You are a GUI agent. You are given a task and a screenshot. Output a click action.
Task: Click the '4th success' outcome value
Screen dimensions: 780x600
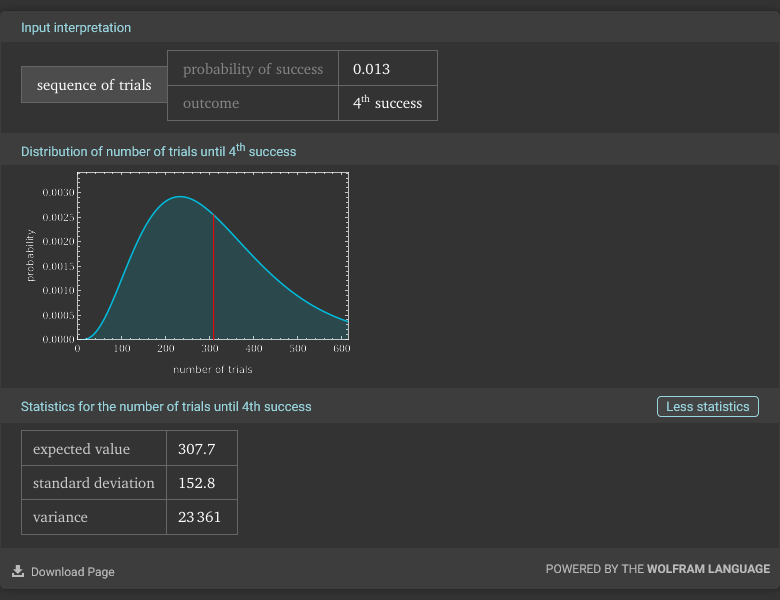(388, 102)
